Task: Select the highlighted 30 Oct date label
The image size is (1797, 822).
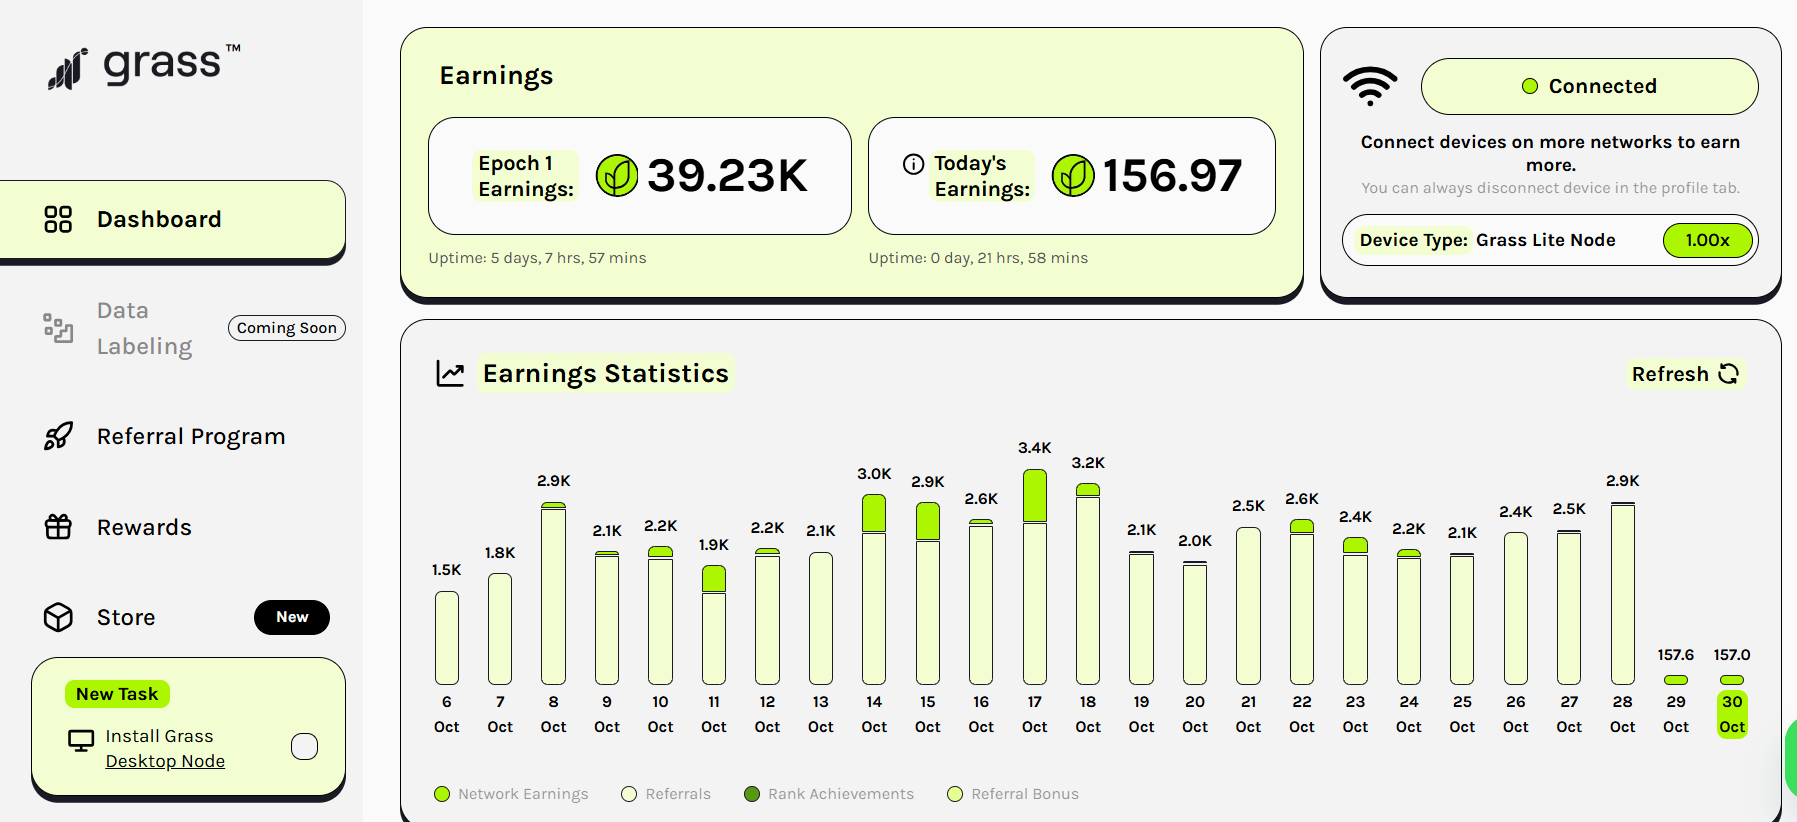Action: click(x=1732, y=714)
